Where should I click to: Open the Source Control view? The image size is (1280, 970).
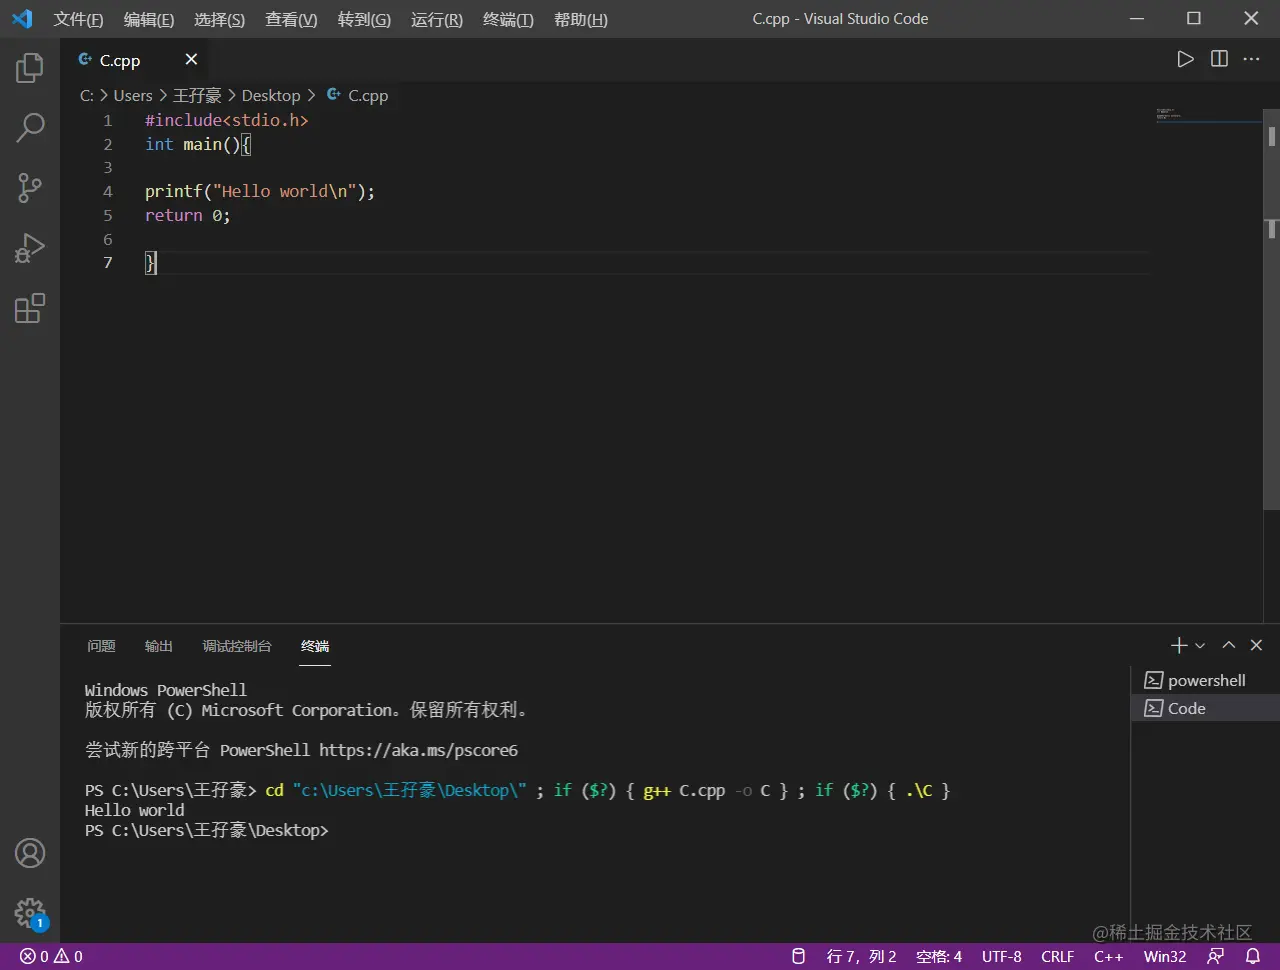pyautogui.click(x=30, y=187)
